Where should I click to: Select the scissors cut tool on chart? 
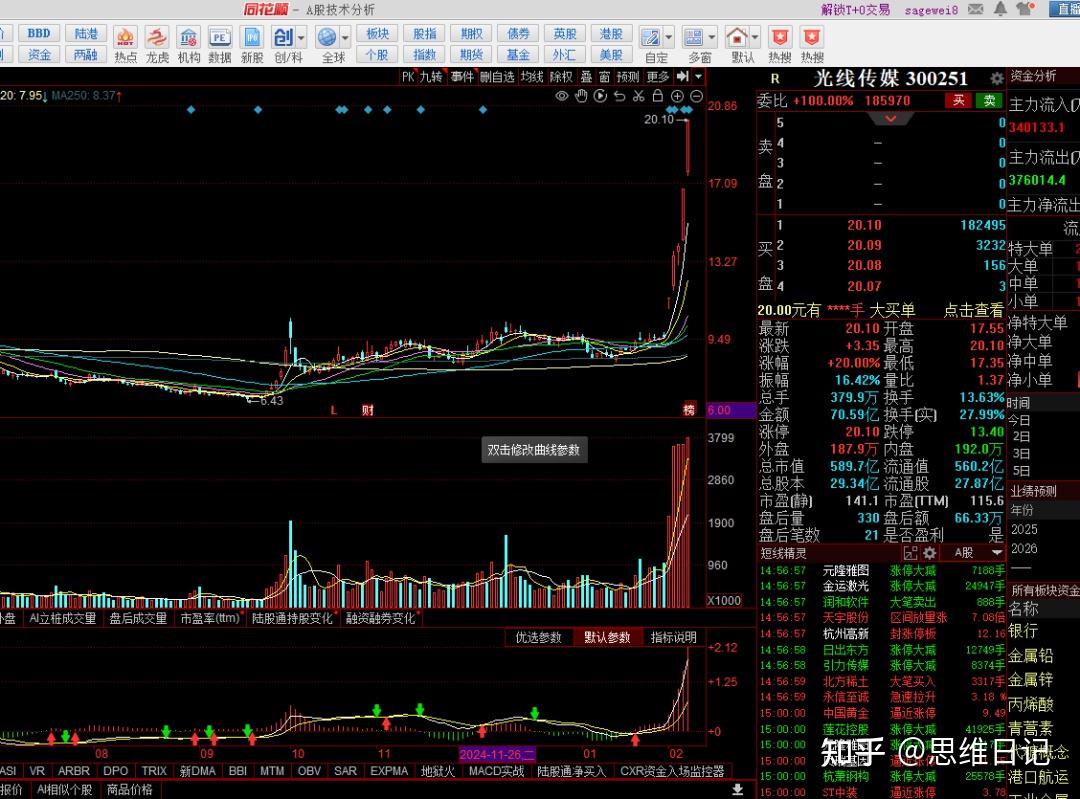point(638,96)
